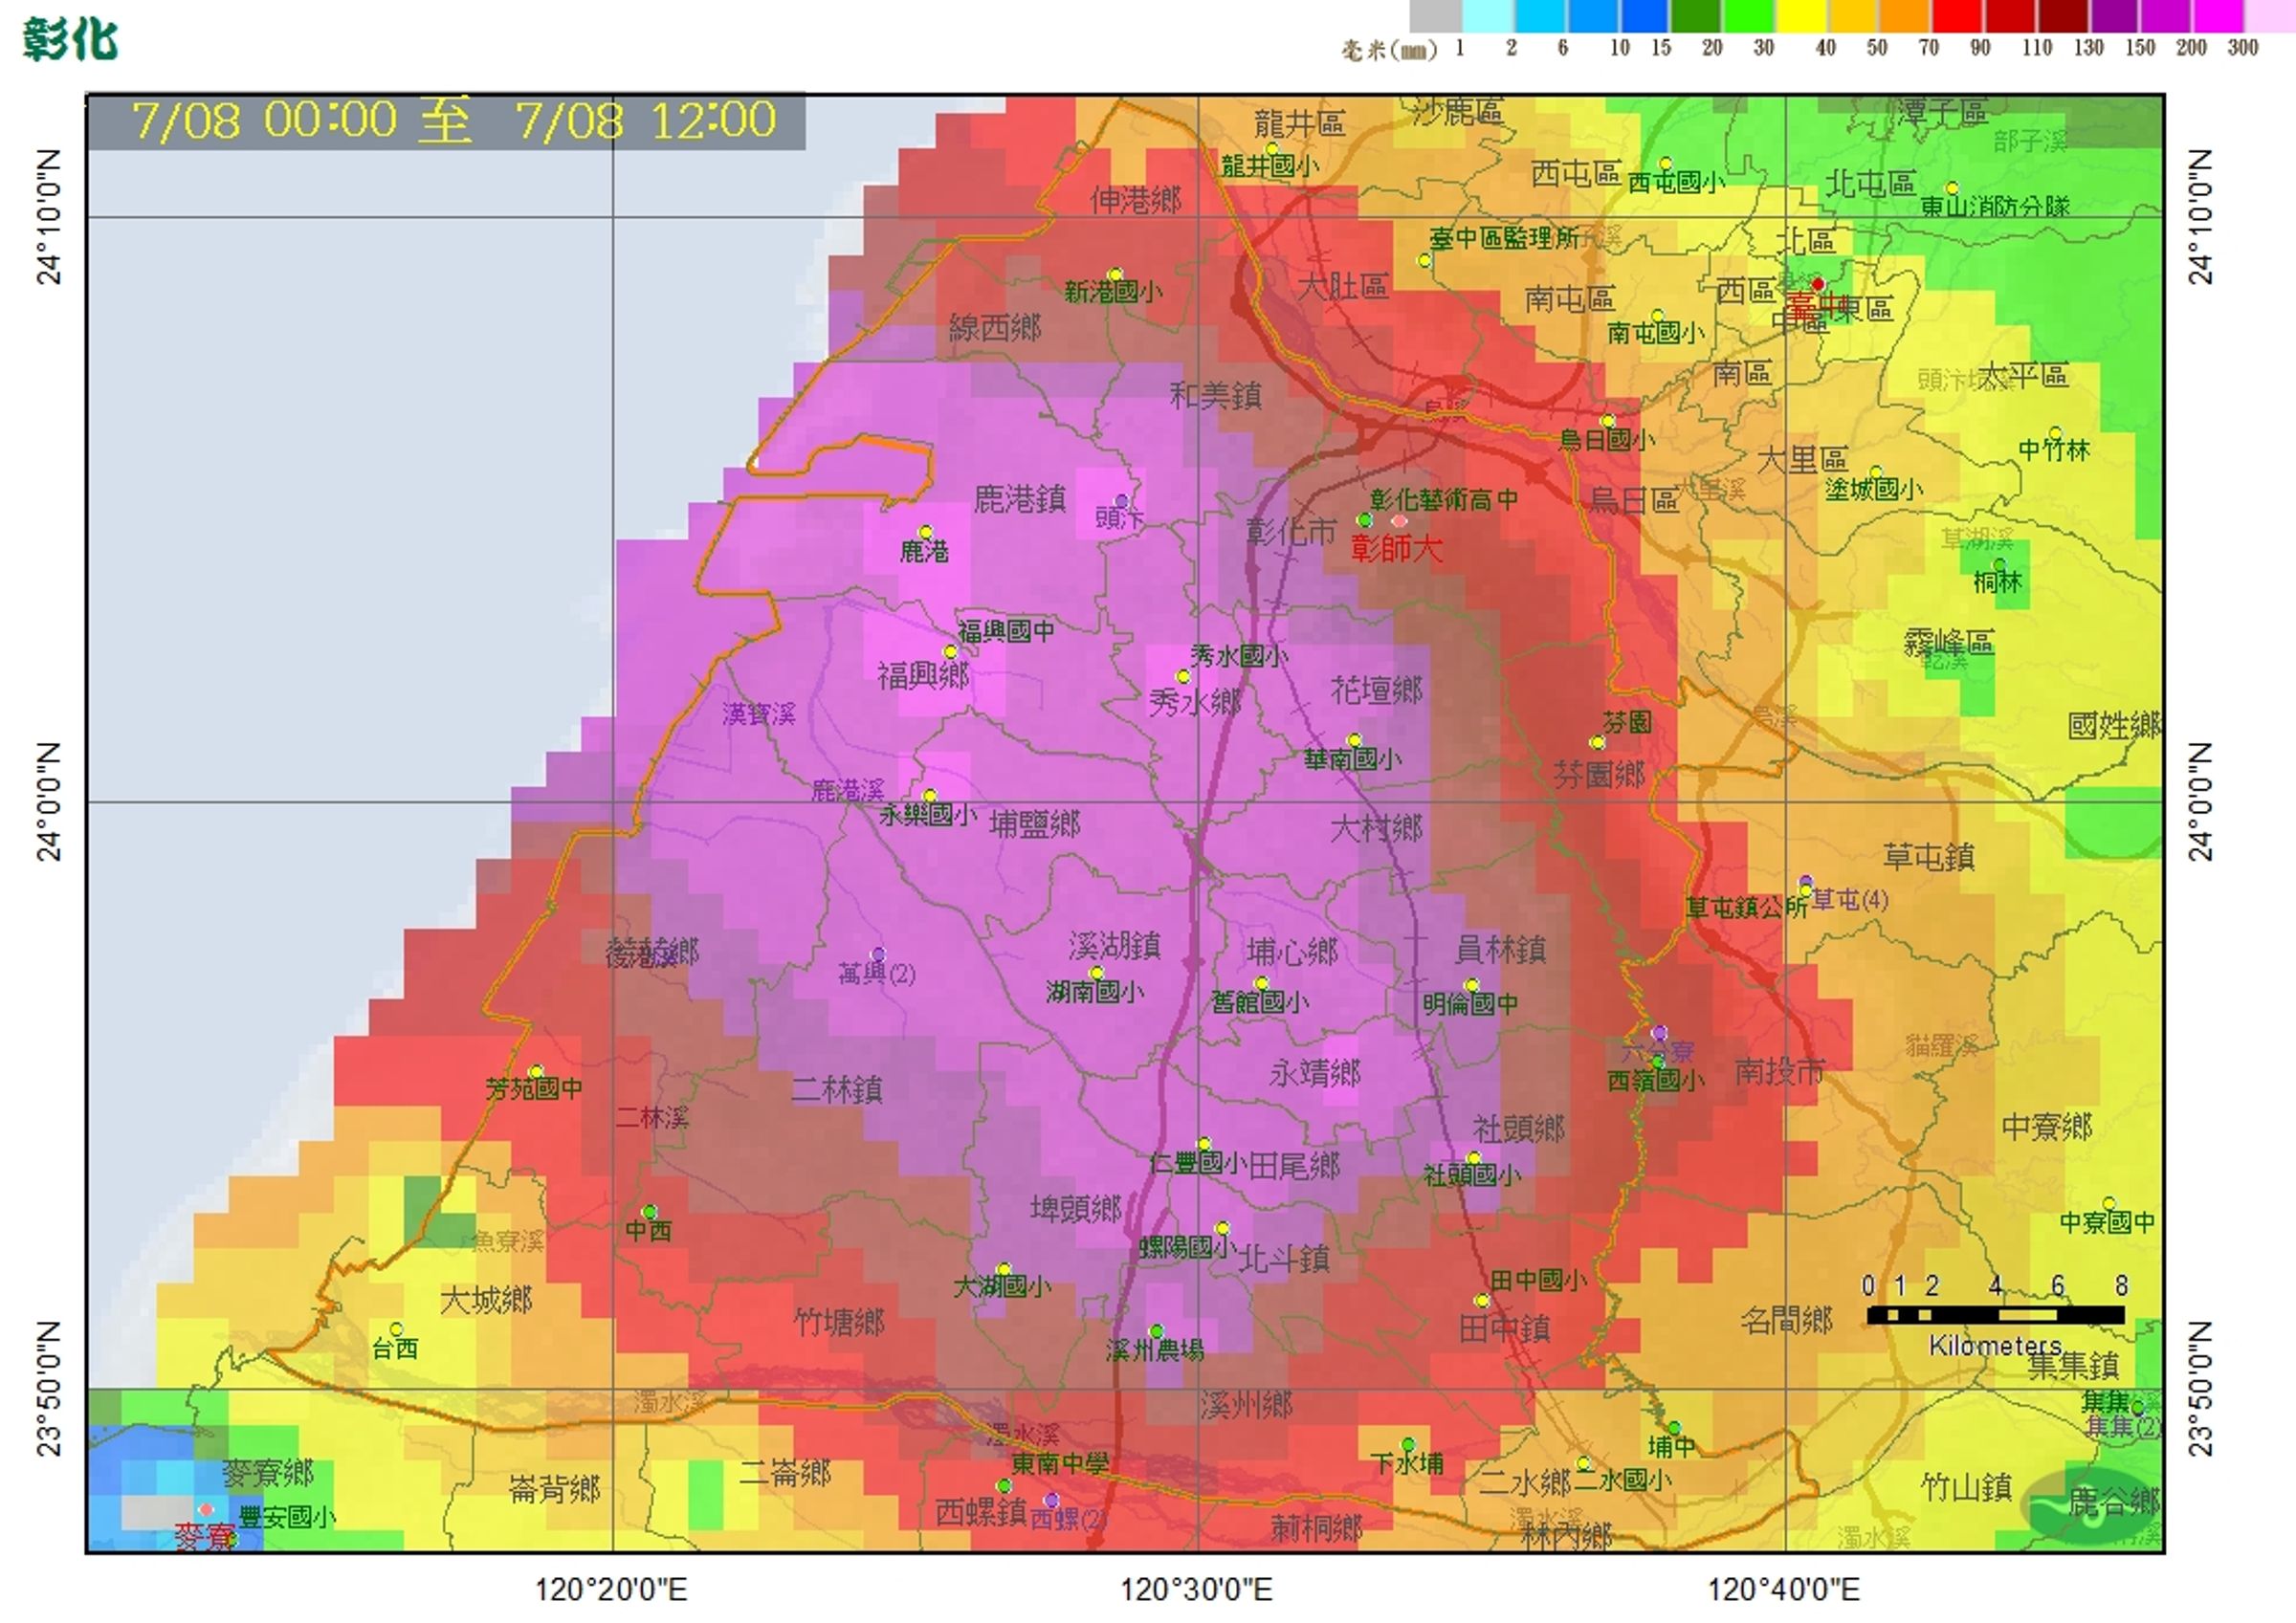The image size is (2296, 1623).
Task: Click the station dot at 烏日國小
Action: pos(1608,421)
